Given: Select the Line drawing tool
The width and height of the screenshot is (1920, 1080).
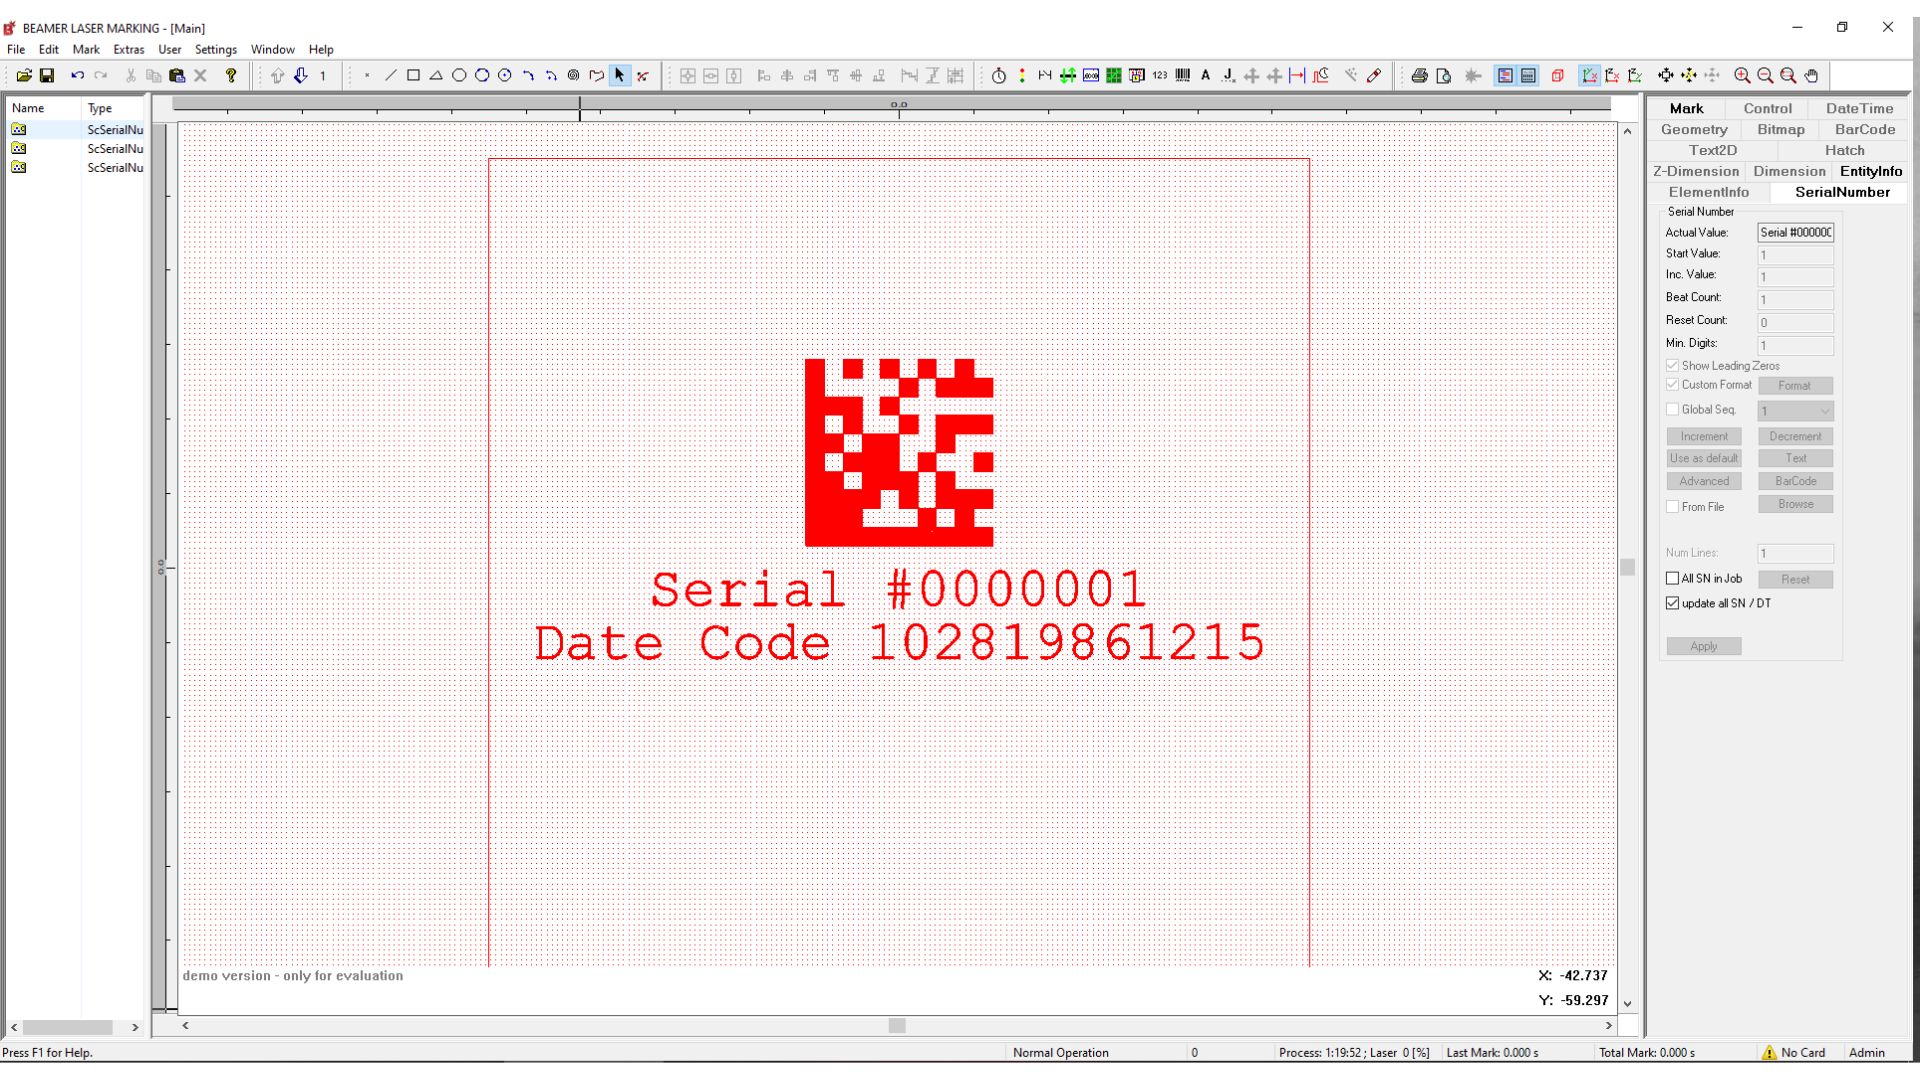Looking at the screenshot, I should (390, 75).
